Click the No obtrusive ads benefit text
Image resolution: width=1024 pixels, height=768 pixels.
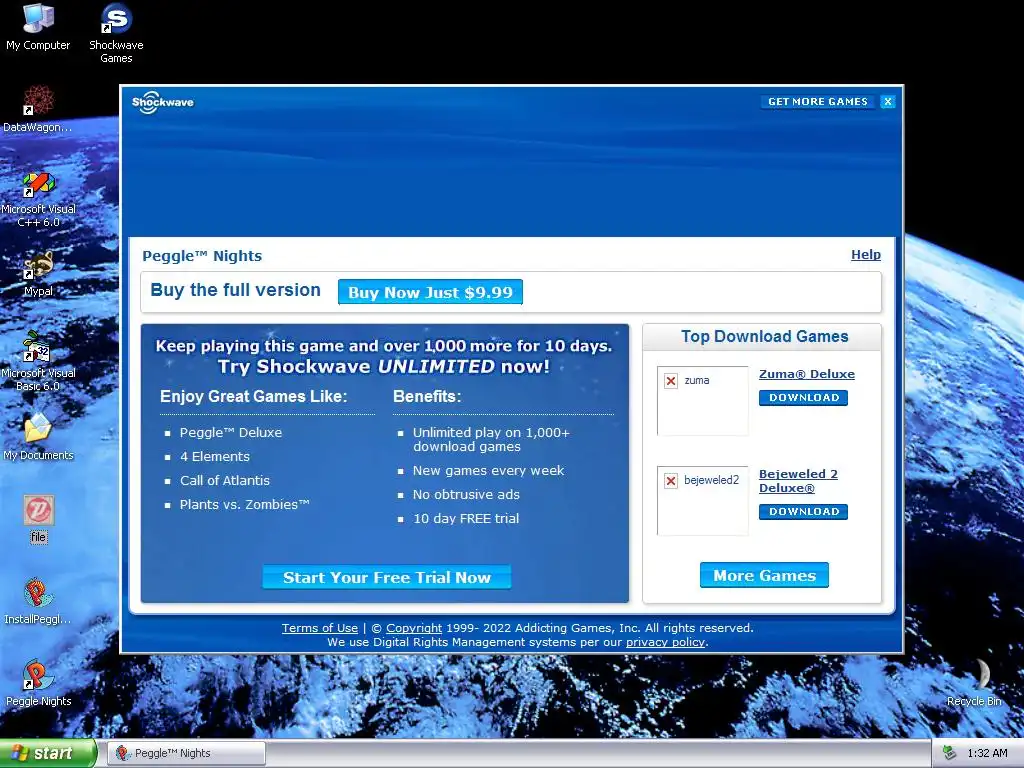tap(466, 494)
